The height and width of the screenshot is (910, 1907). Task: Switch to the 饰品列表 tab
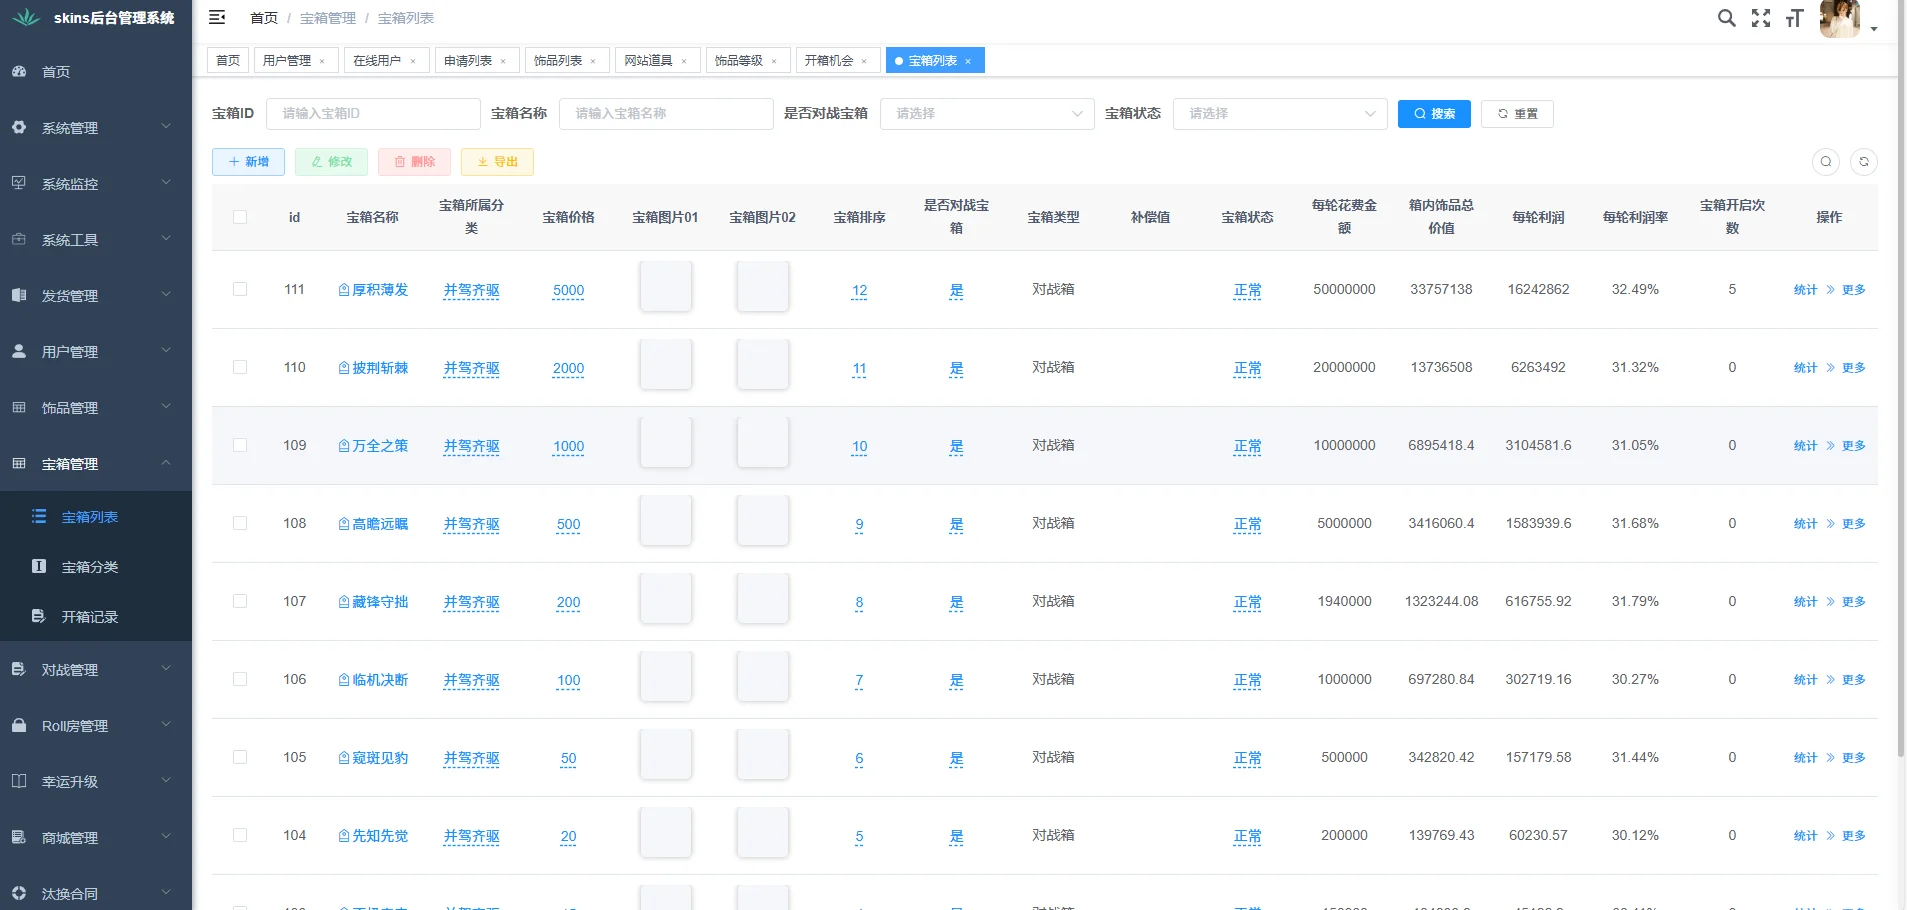pyautogui.click(x=559, y=60)
